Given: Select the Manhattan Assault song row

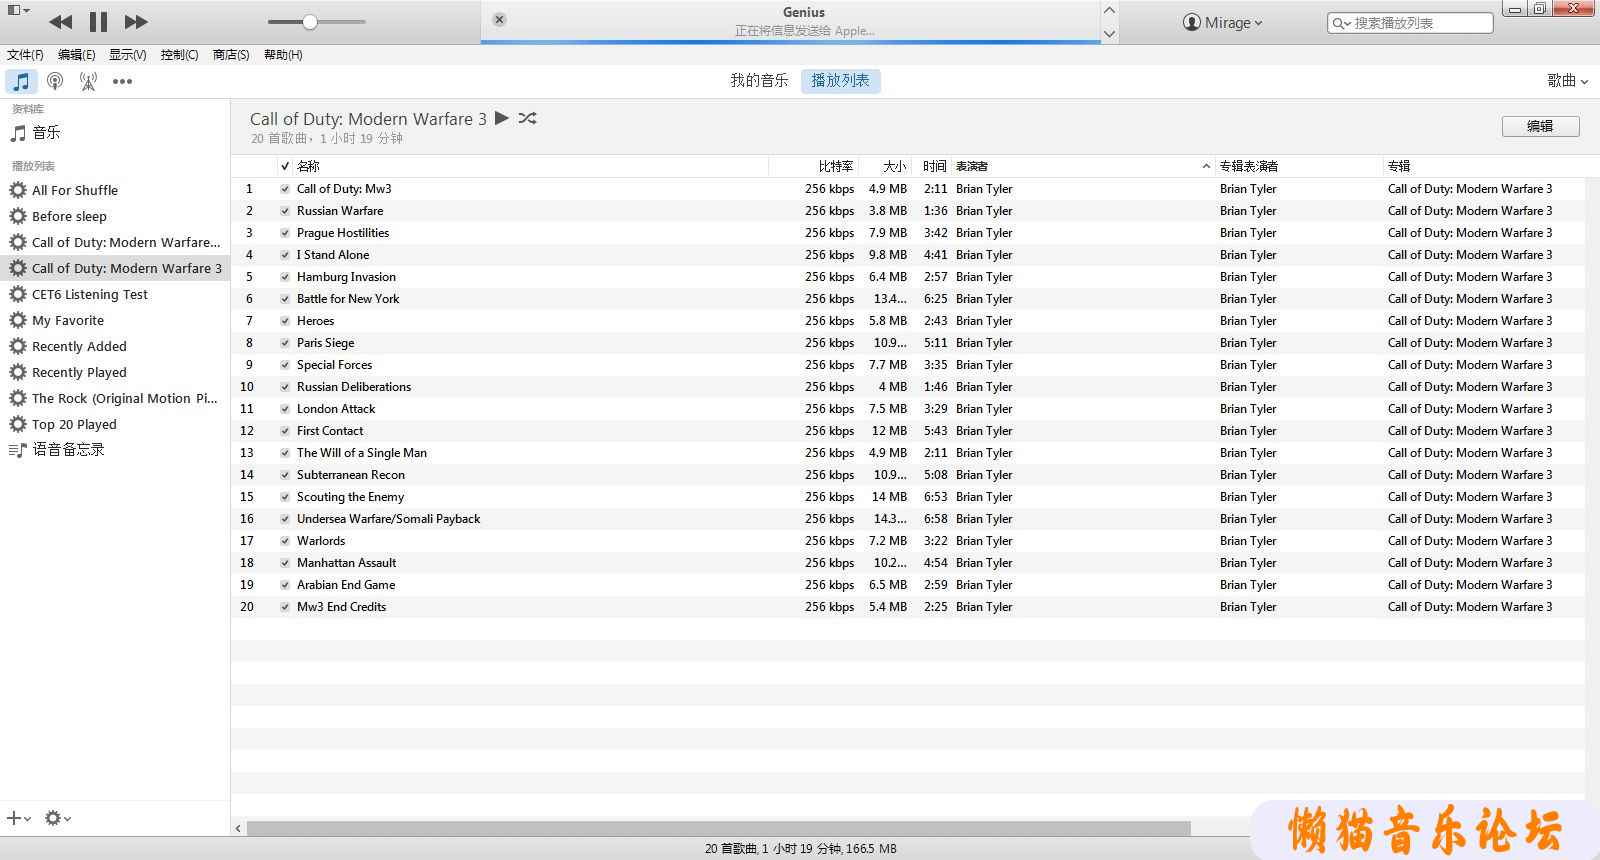Looking at the screenshot, I should [908, 563].
